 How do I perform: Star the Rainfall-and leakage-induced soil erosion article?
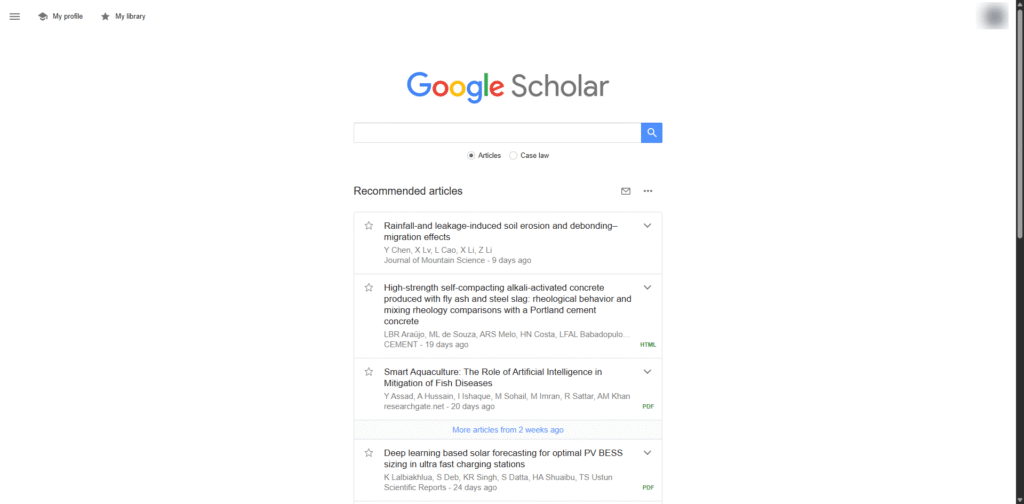pos(368,226)
